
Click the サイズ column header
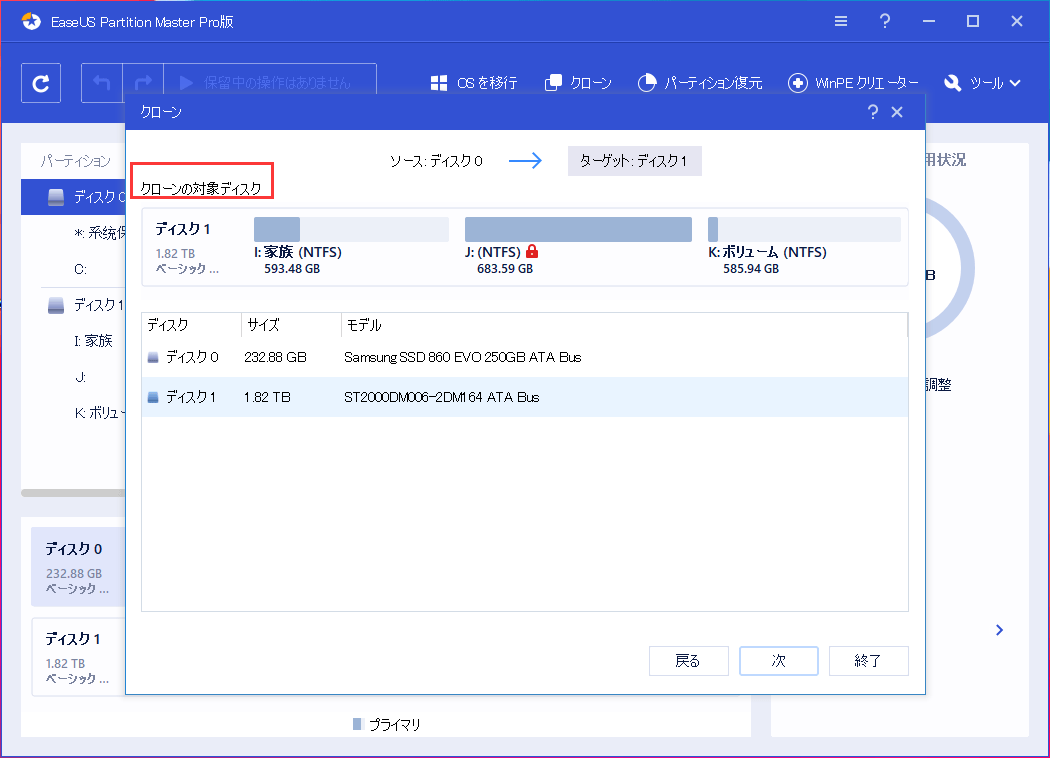(291, 325)
